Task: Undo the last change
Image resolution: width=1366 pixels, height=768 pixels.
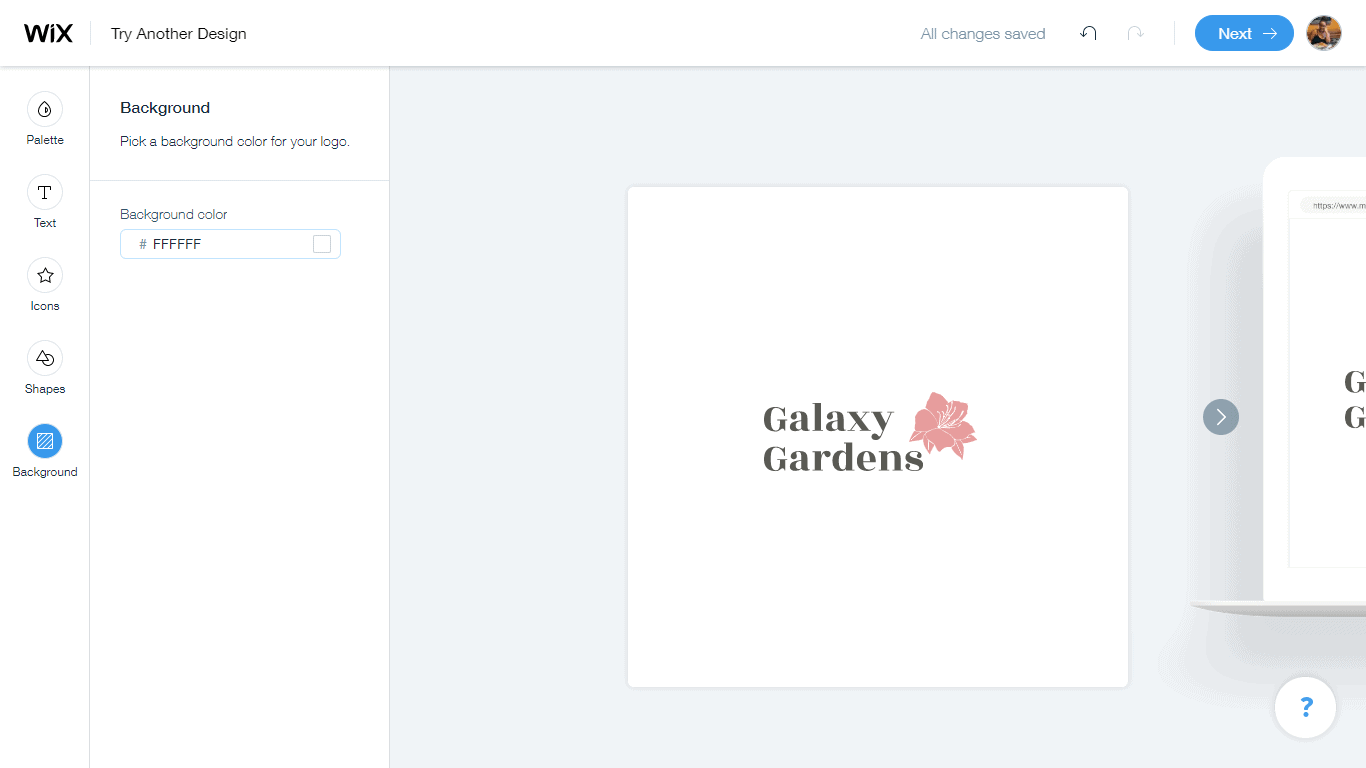Action: [x=1088, y=33]
